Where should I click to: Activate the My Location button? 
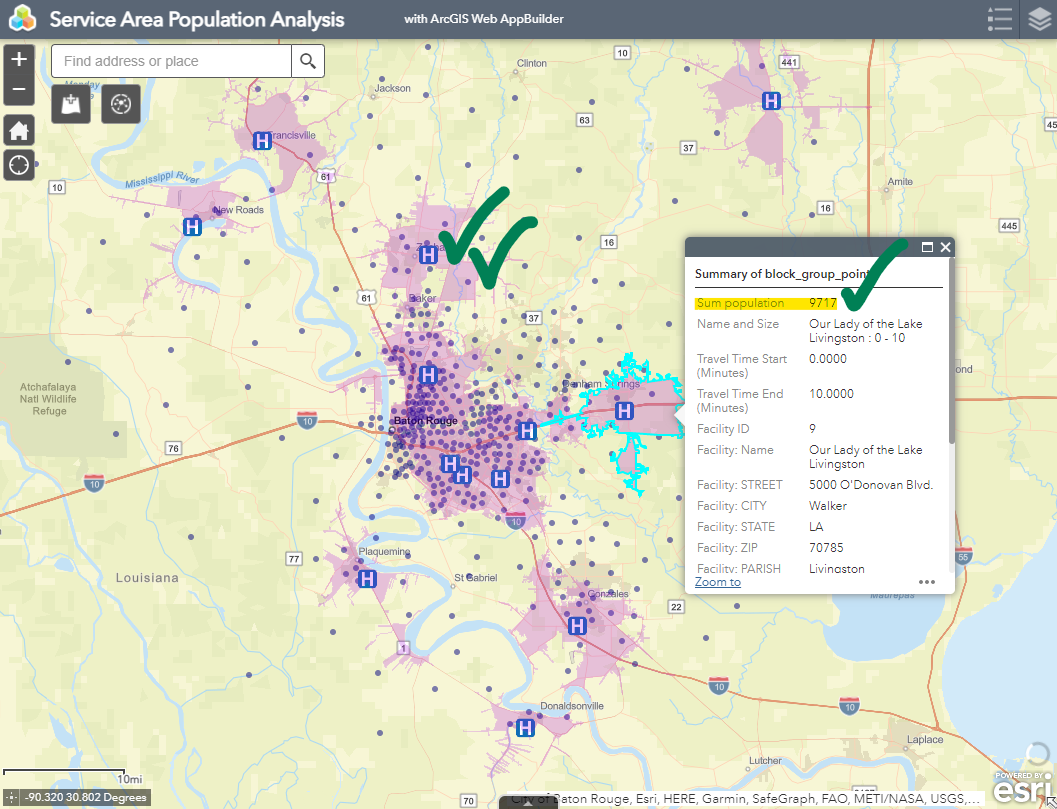19,164
